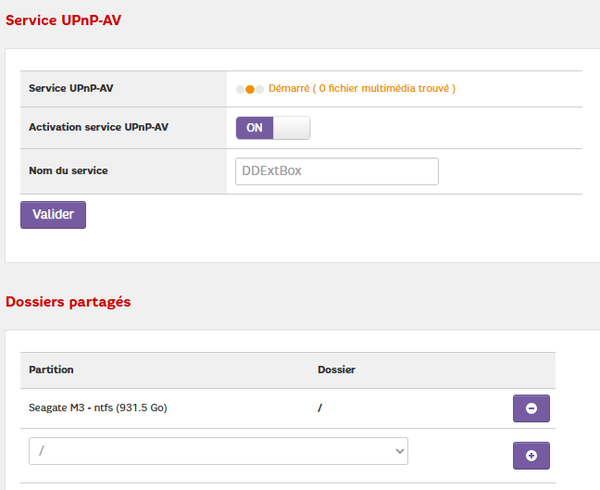Click the Démarré status text

click(288, 89)
